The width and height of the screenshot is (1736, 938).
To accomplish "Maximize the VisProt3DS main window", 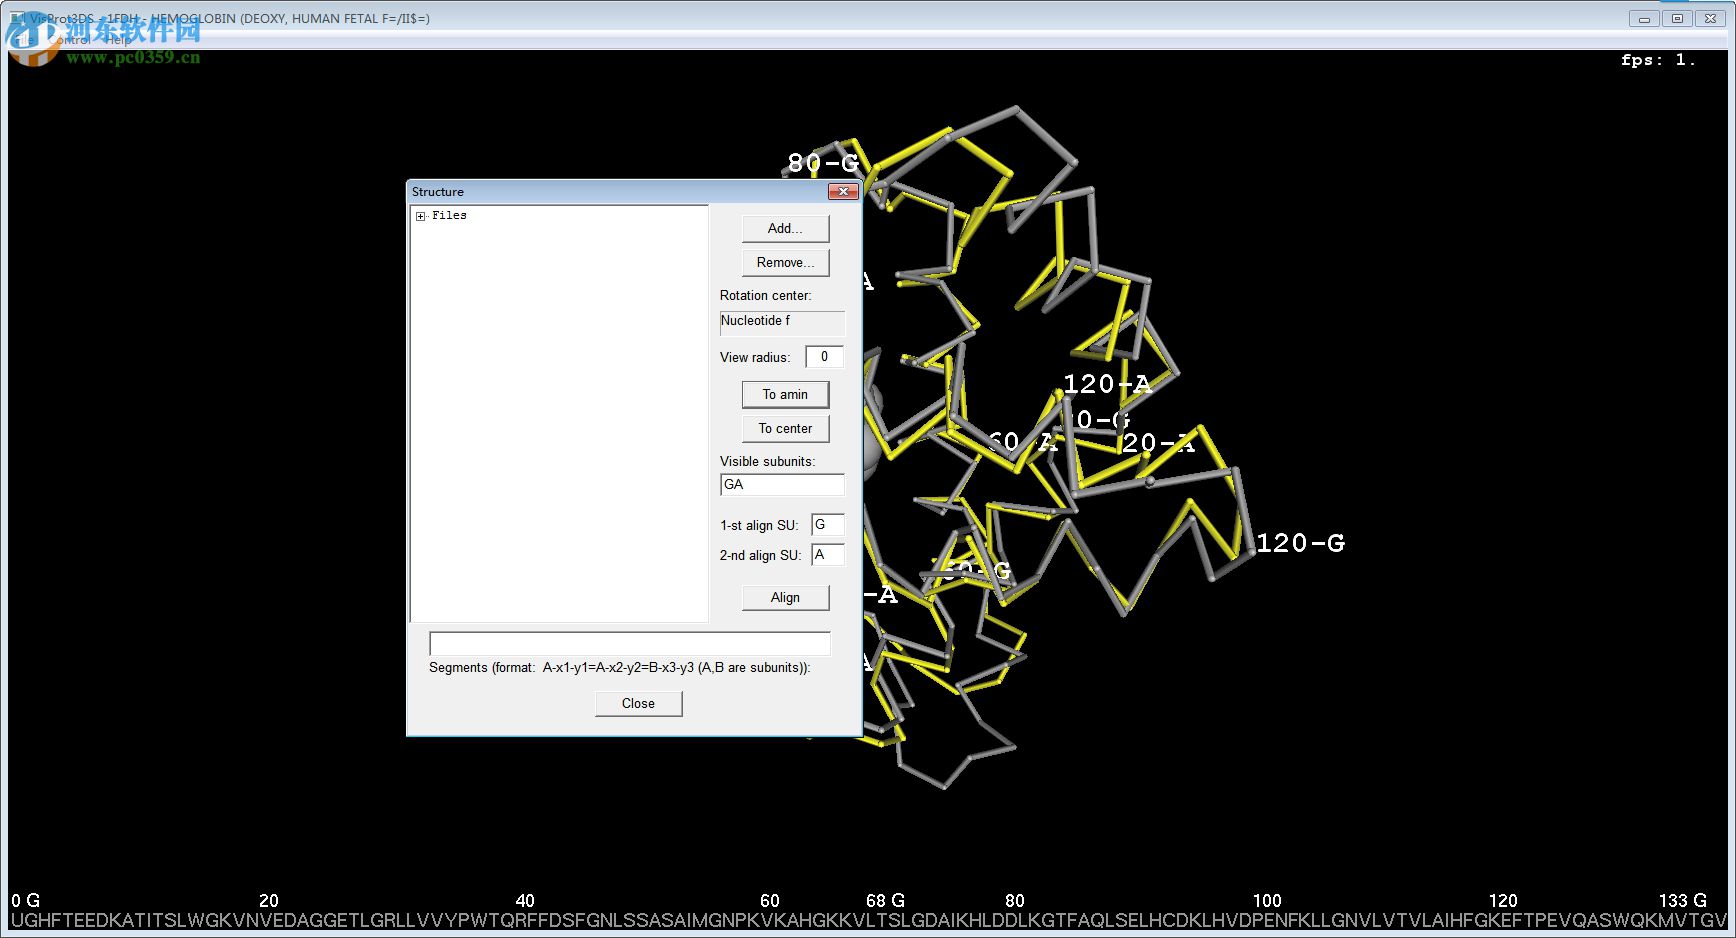I will 1677,18.
